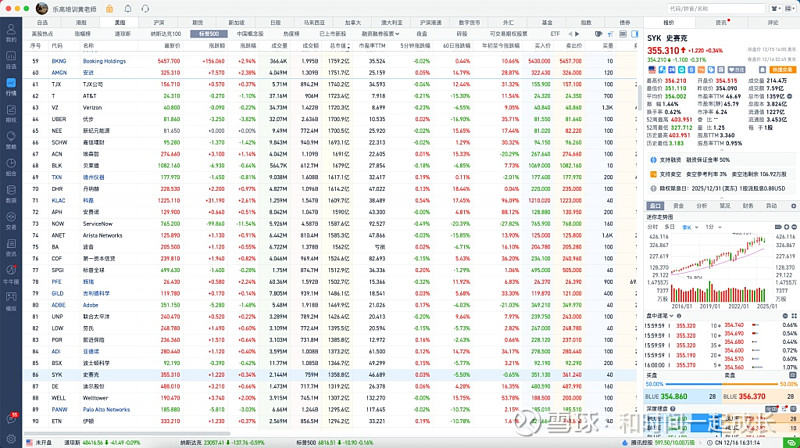This screenshot has height=448, width=800.
Task: Click left arrow to show previous market tabs
Action: coord(570,34)
